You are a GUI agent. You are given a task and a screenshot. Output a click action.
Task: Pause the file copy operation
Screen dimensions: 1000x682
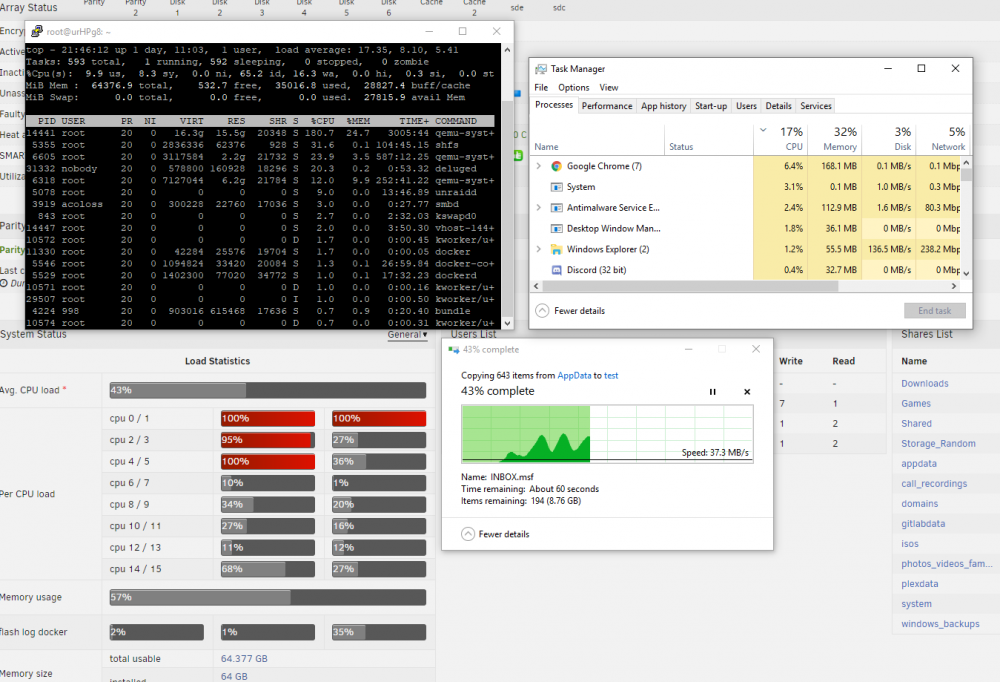[x=712, y=392]
